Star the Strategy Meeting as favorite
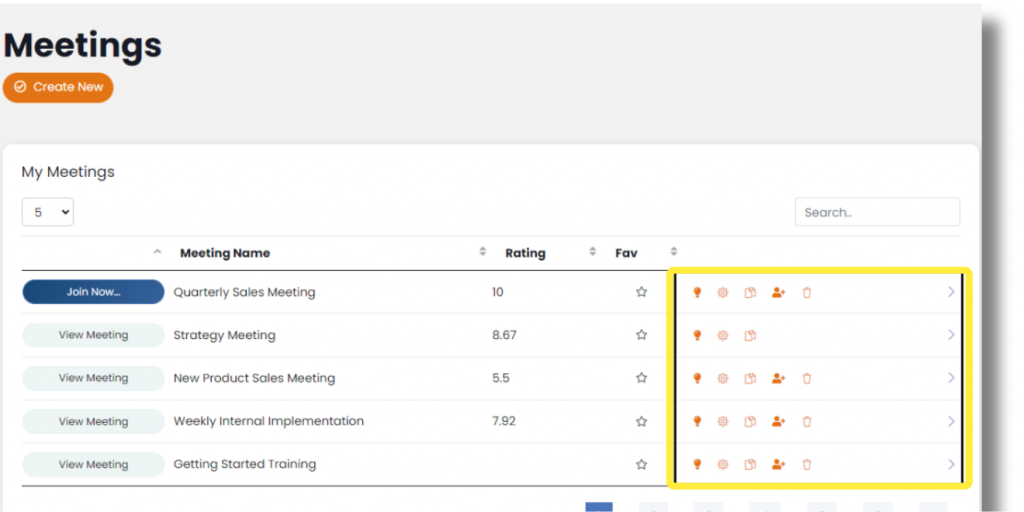The height and width of the screenshot is (512, 1024). click(x=642, y=336)
